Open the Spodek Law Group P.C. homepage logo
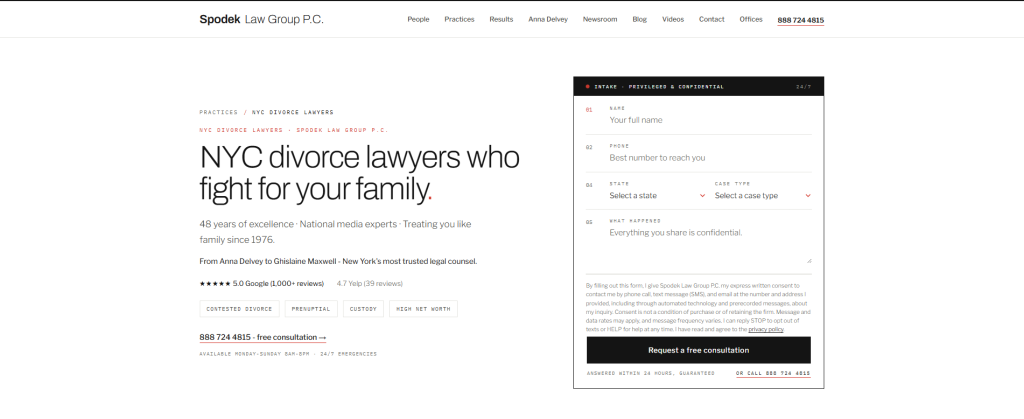The image size is (1024, 419). 261,20
